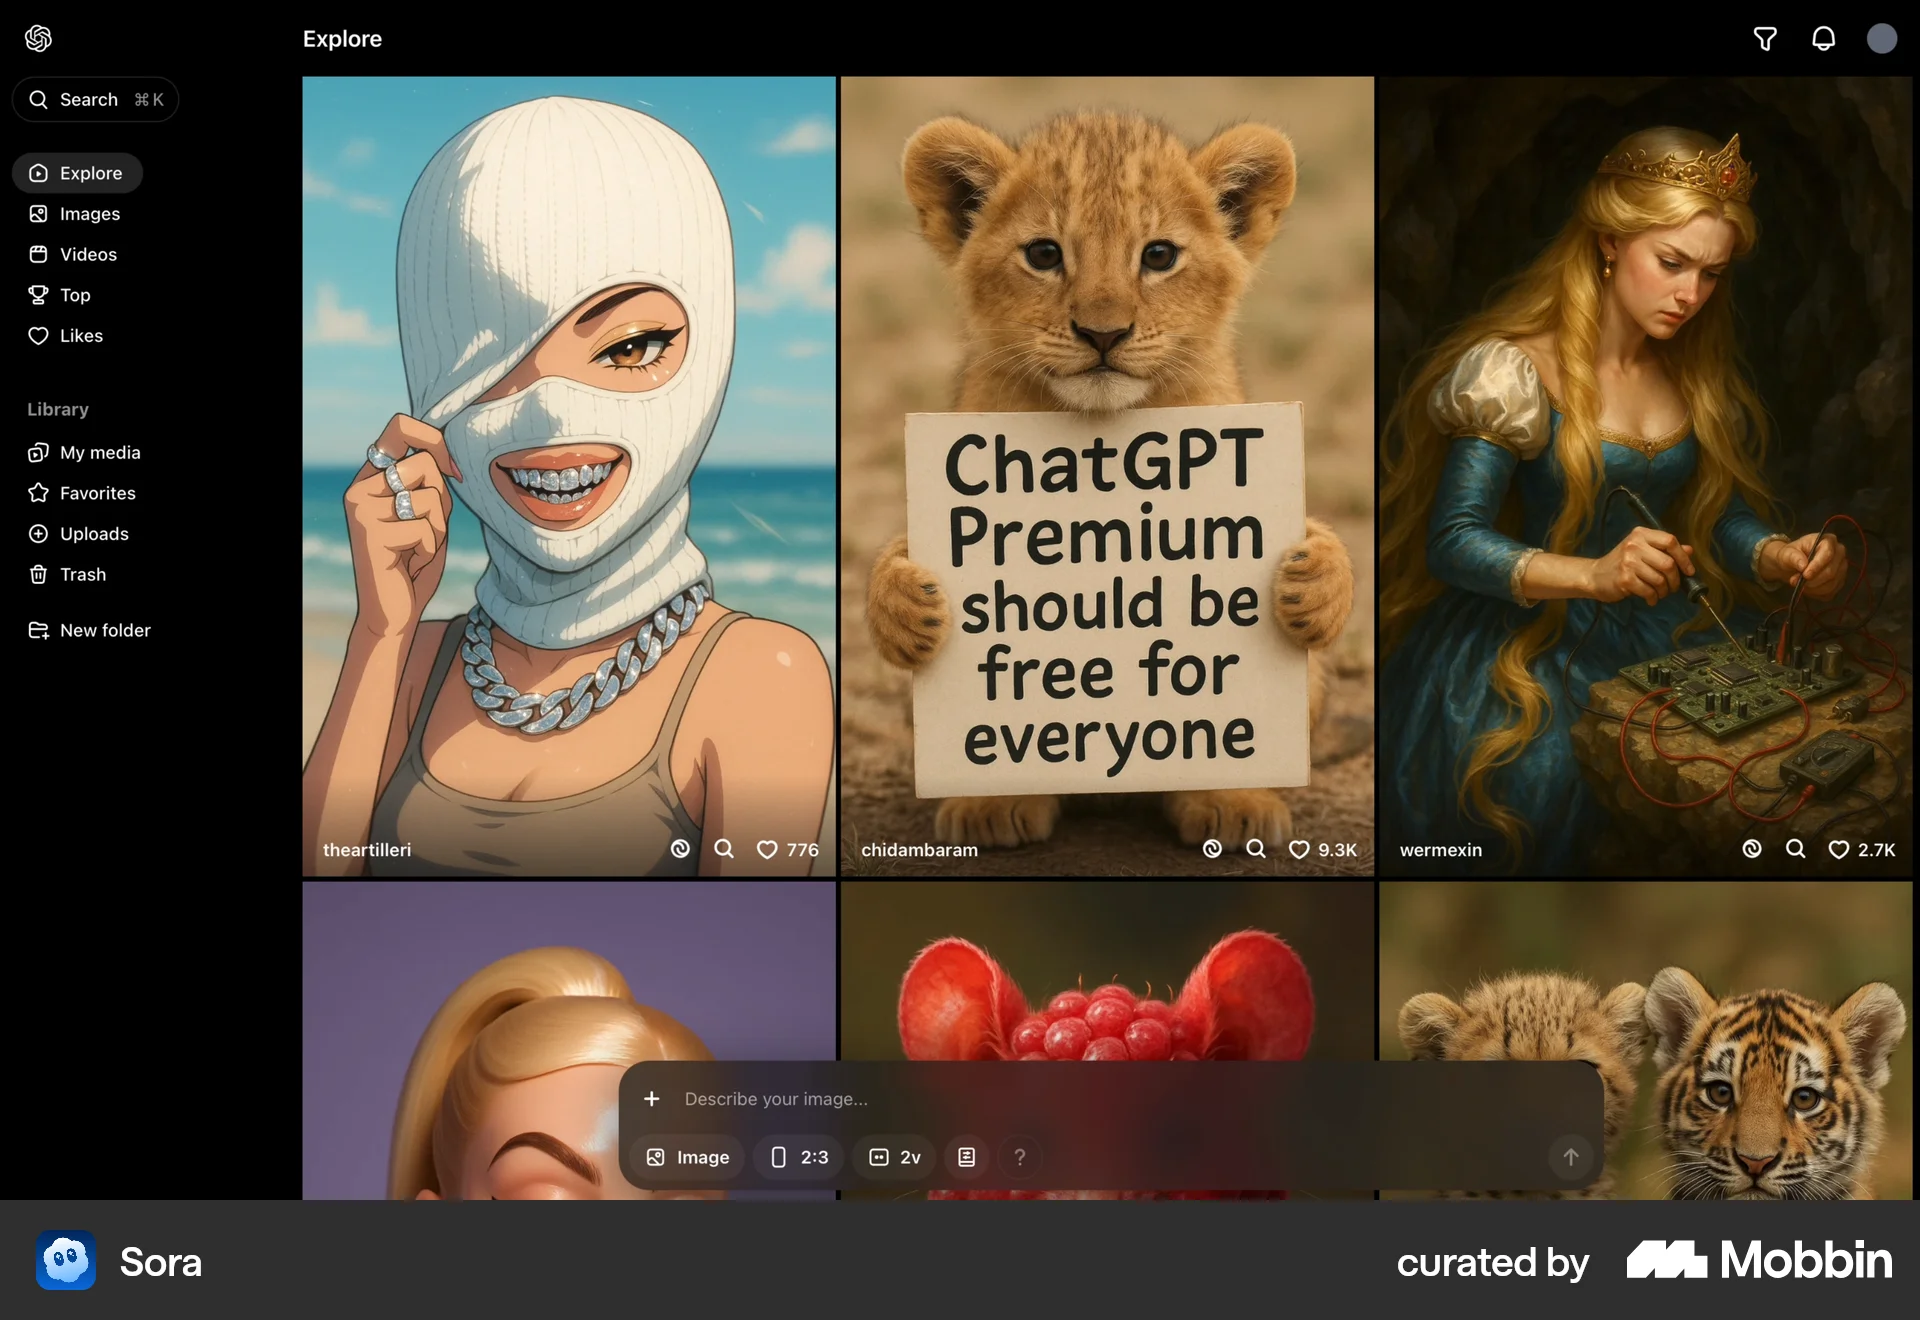Click the remix icon on theartilleri image
Viewport: 1920px width, 1320px height.
click(680, 849)
